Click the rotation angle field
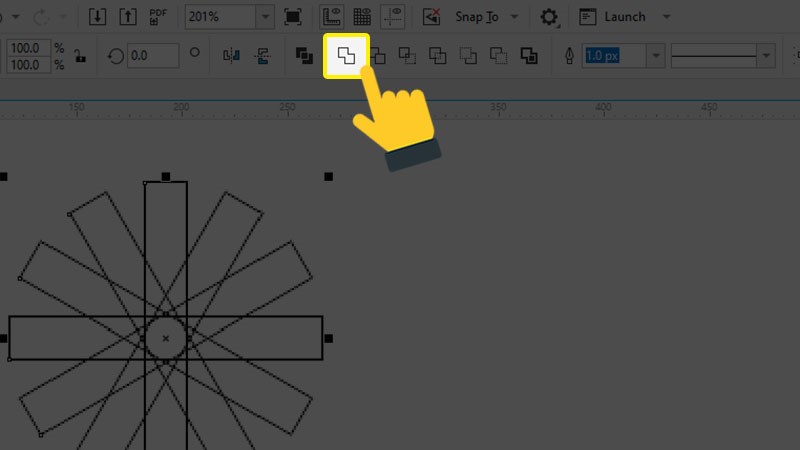The width and height of the screenshot is (800, 450). [151, 56]
